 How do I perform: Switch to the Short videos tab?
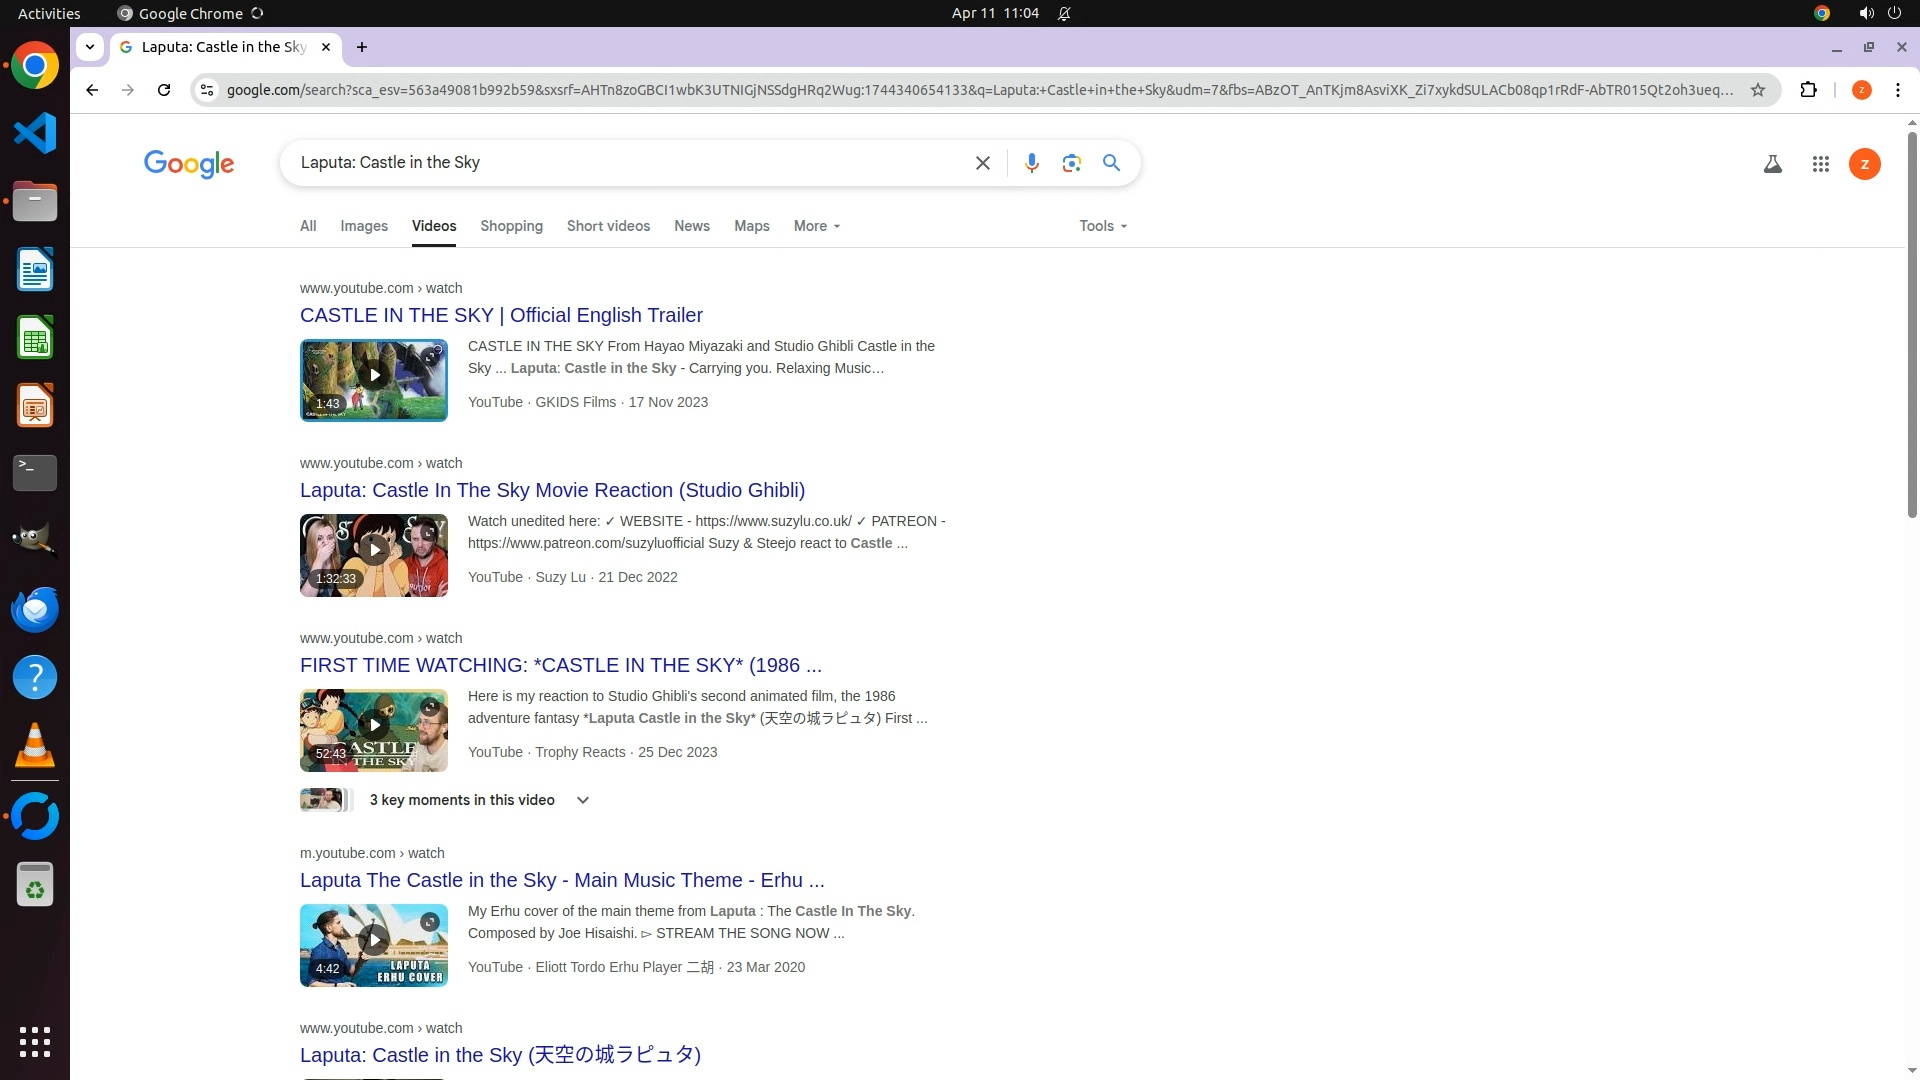point(608,226)
